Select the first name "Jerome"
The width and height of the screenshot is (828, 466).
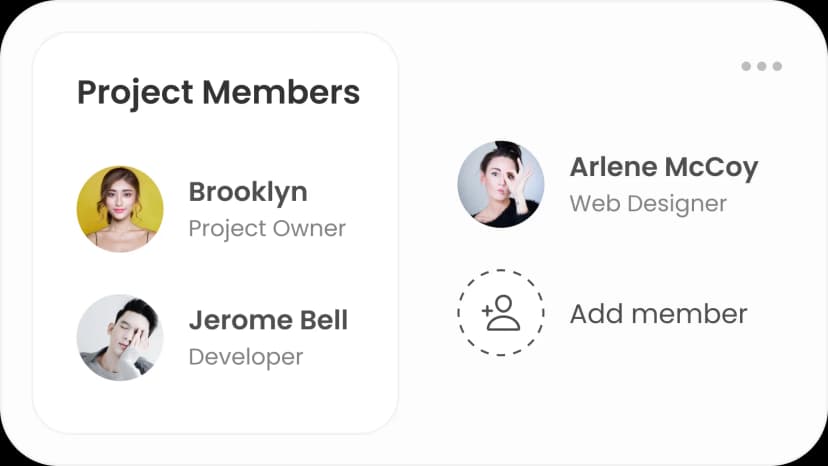(x=231, y=320)
